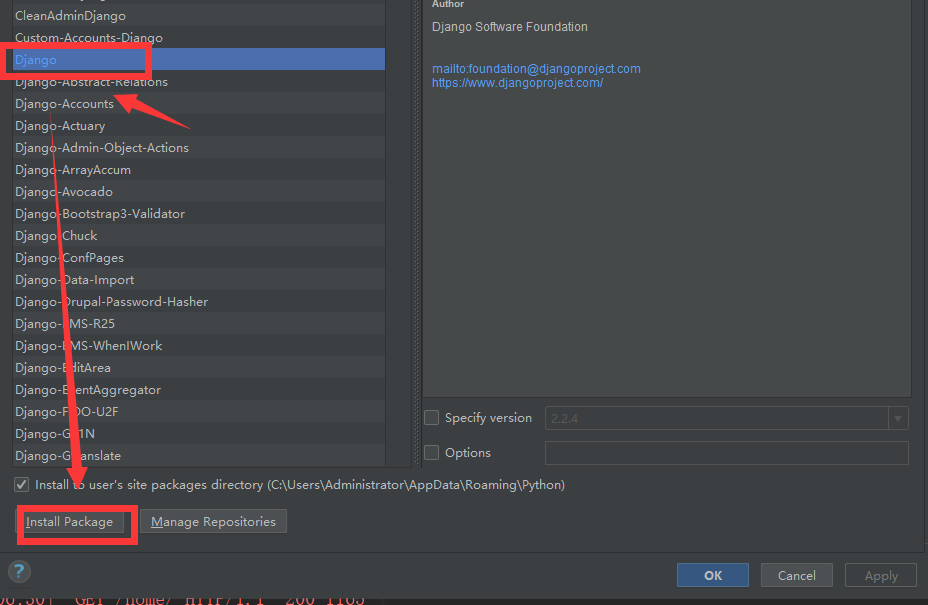
Task: Select Django-Bootstrap3-Validator package
Action: coord(199,213)
